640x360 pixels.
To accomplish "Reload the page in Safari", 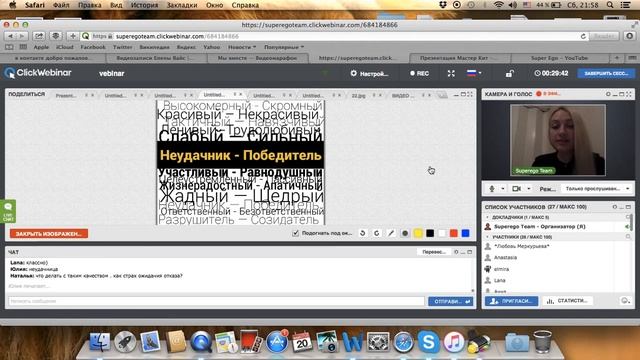I will (583, 36).
